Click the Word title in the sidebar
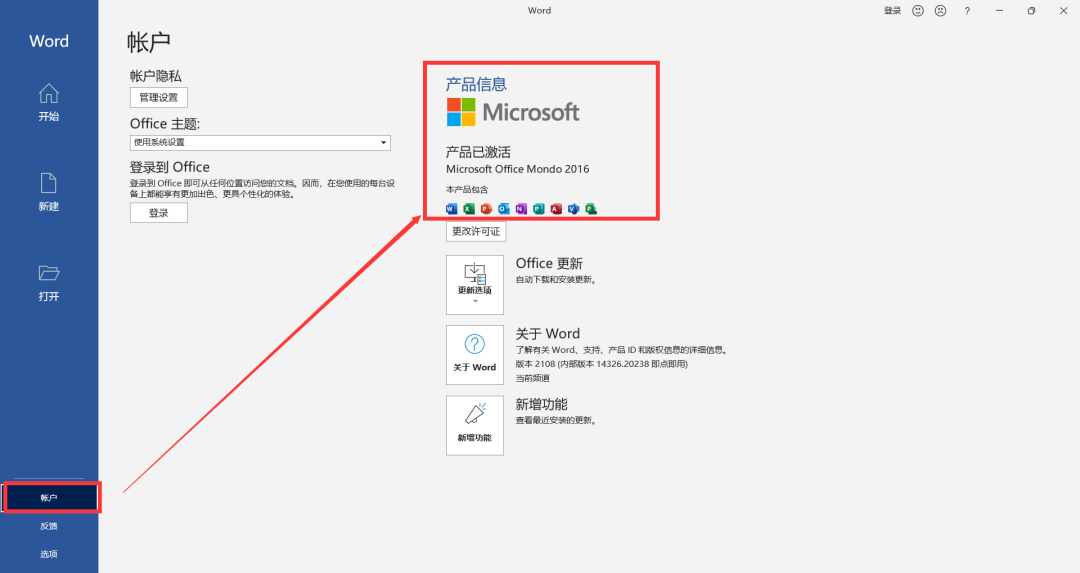The height and width of the screenshot is (573, 1080). 49,41
